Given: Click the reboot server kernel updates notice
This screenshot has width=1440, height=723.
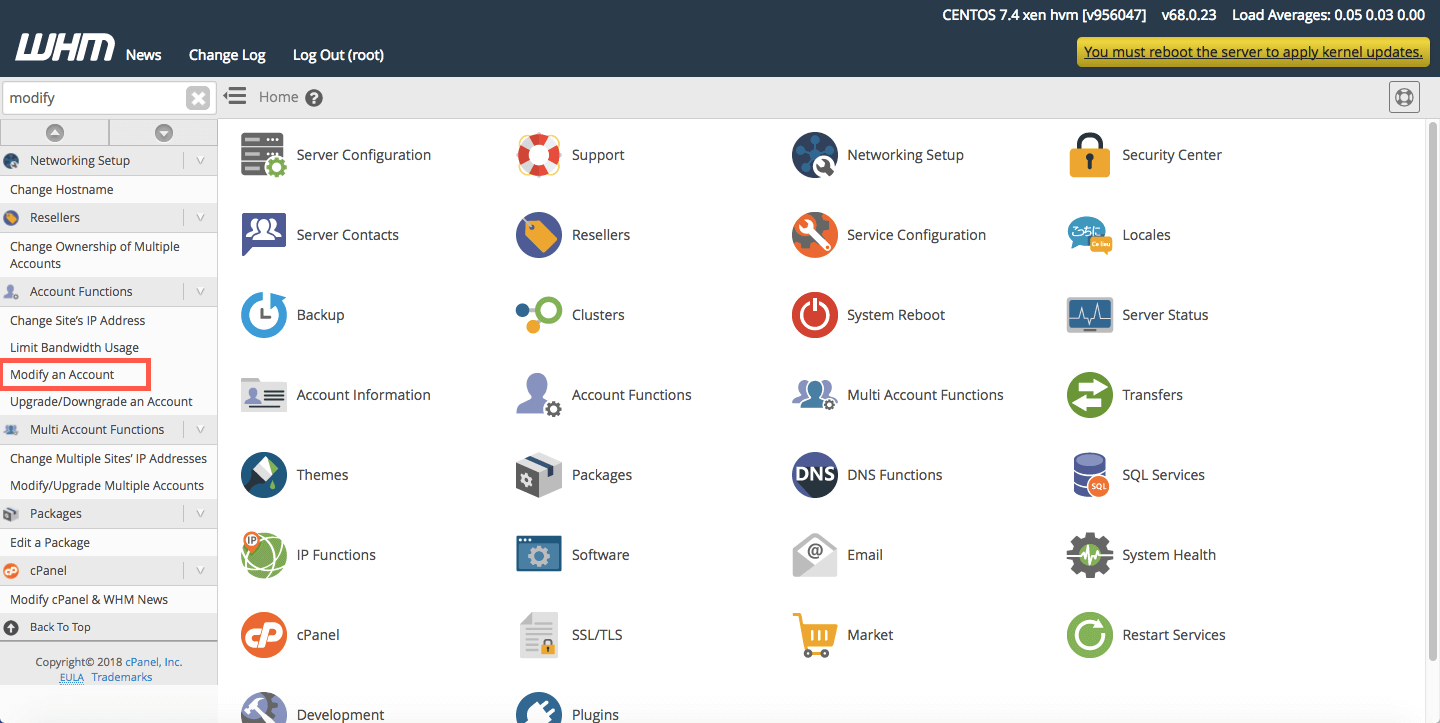Looking at the screenshot, I should (1253, 52).
